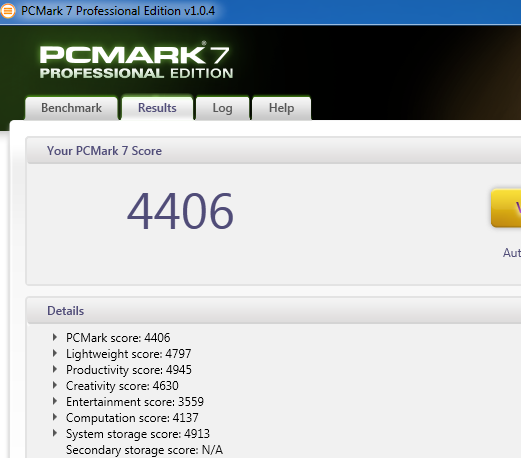This screenshot has width=521, height=458.
Task: Expand the PCMark score details
Action: [55, 337]
